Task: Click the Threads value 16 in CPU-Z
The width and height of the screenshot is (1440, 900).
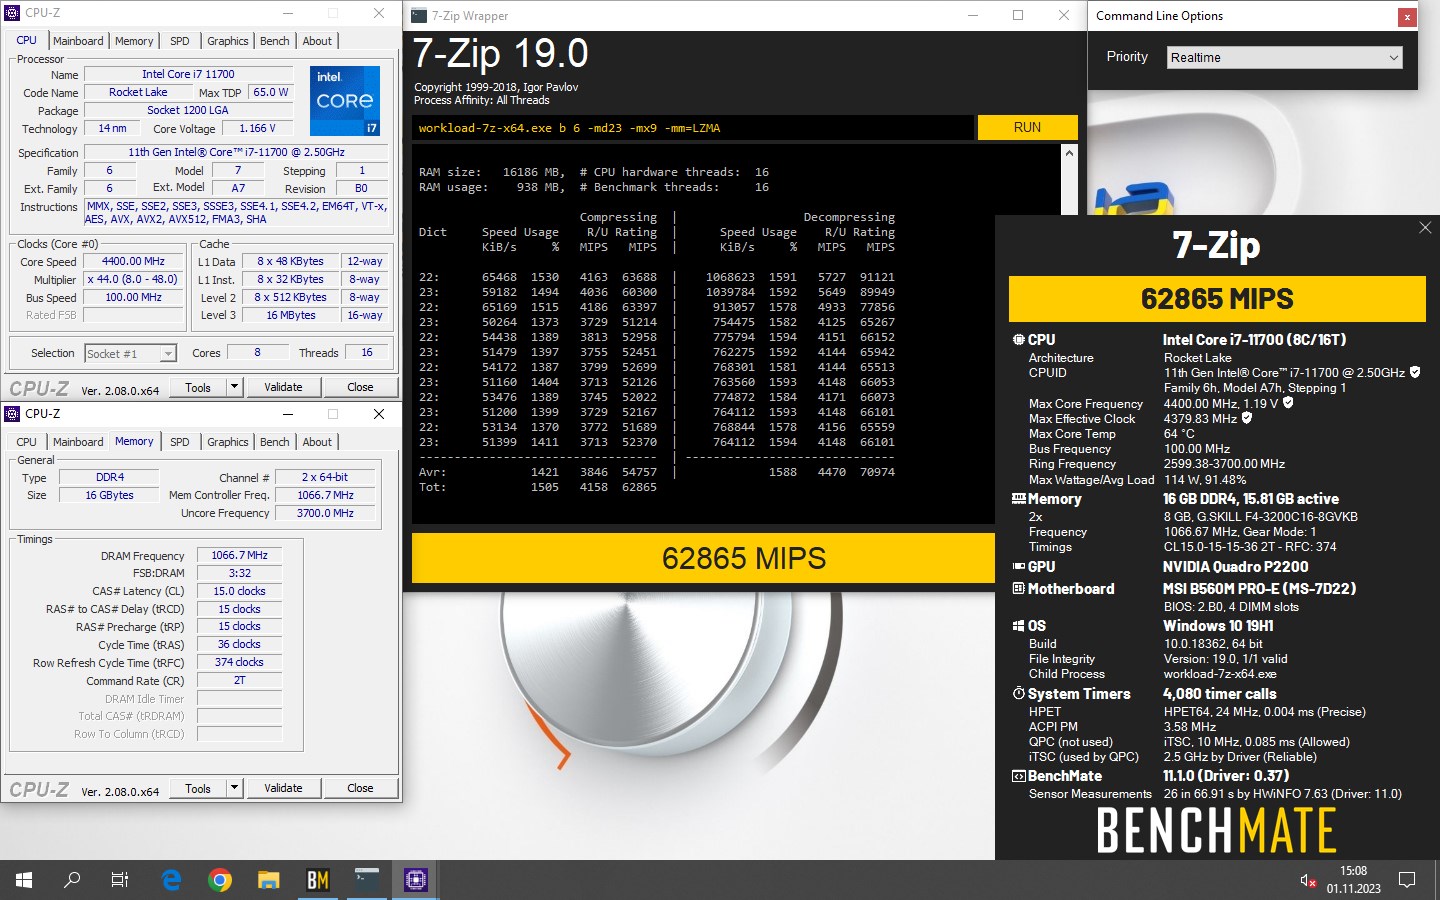Action: (x=367, y=352)
